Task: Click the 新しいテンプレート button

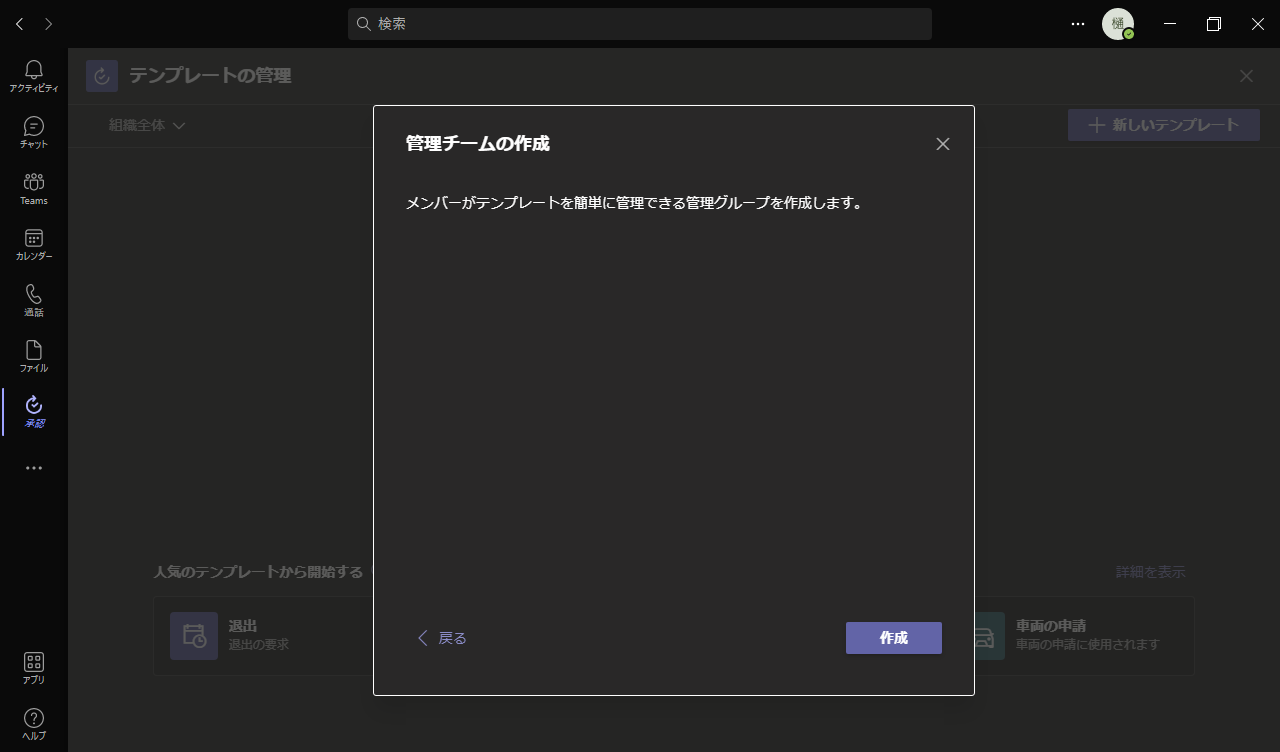Action: (x=1164, y=125)
